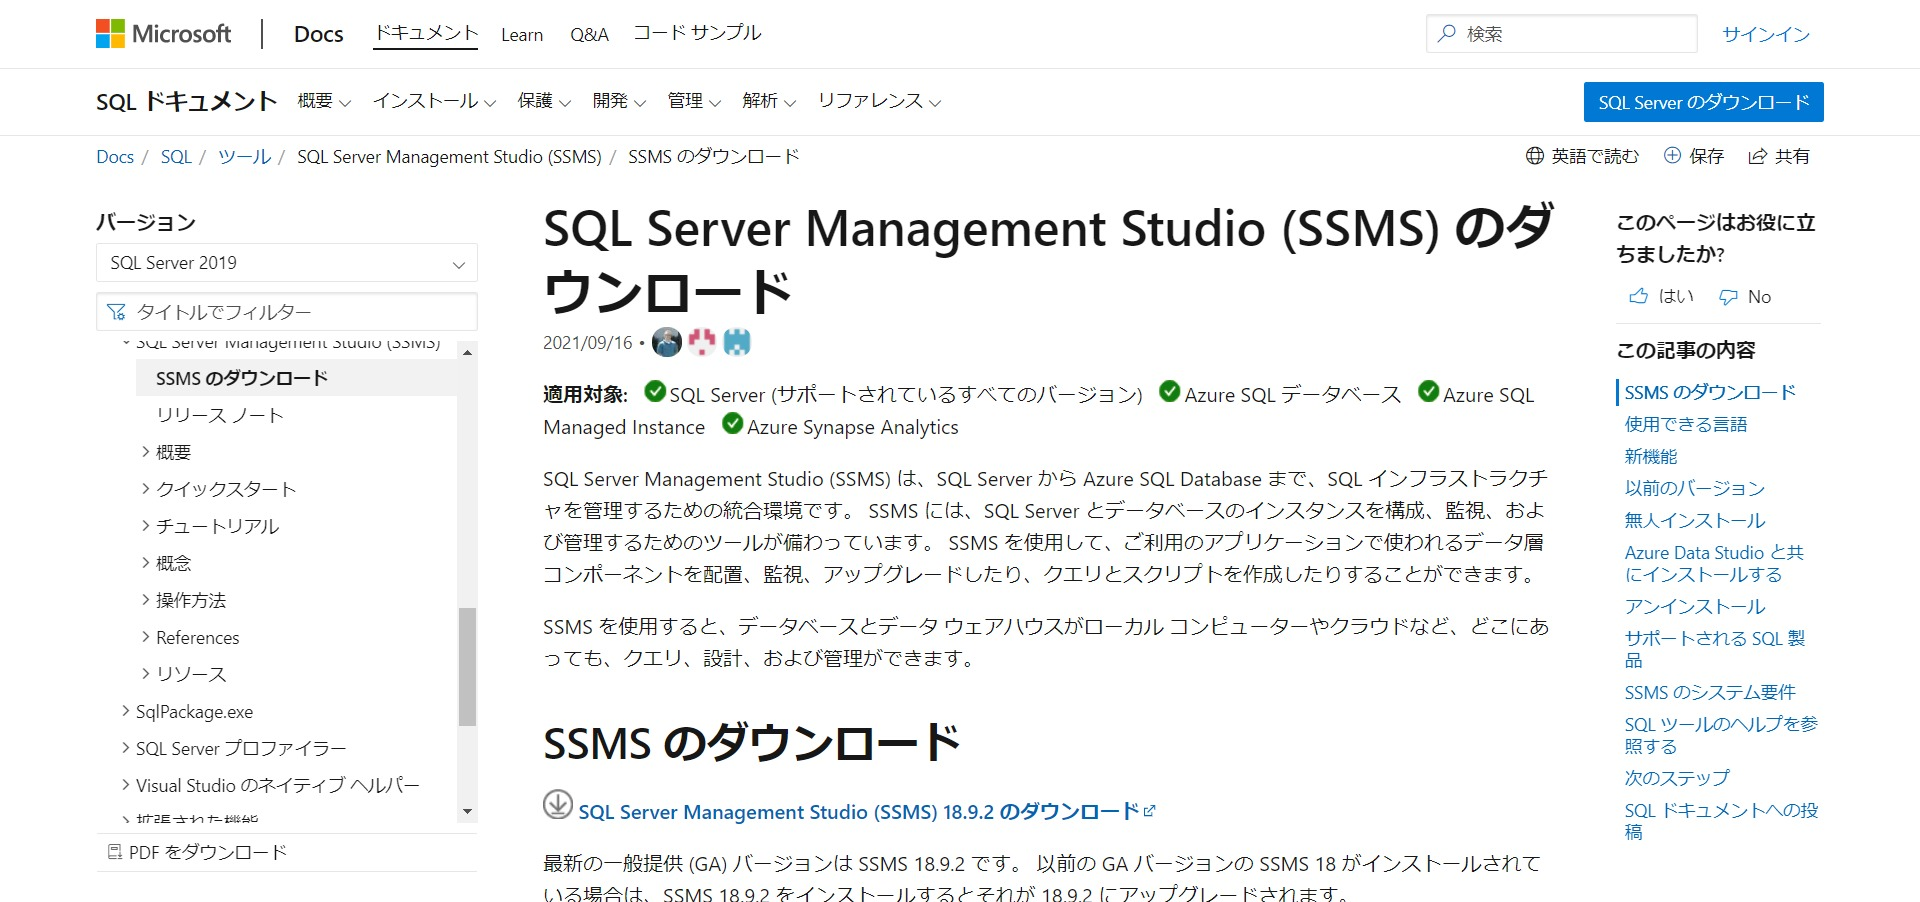Click the sidebar scrollbar down arrow
Image resolution: width=1920 pixels, height=902 pixels.
(x=467, y=811)
